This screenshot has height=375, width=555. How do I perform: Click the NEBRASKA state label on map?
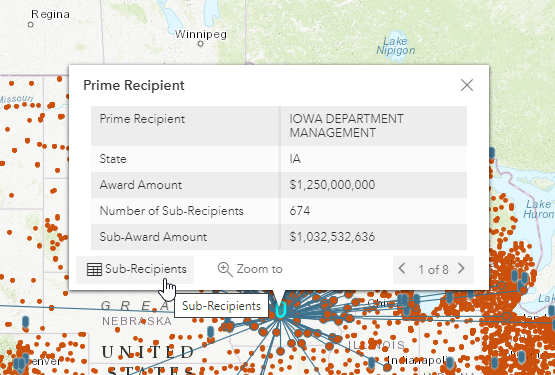point(137,321)
